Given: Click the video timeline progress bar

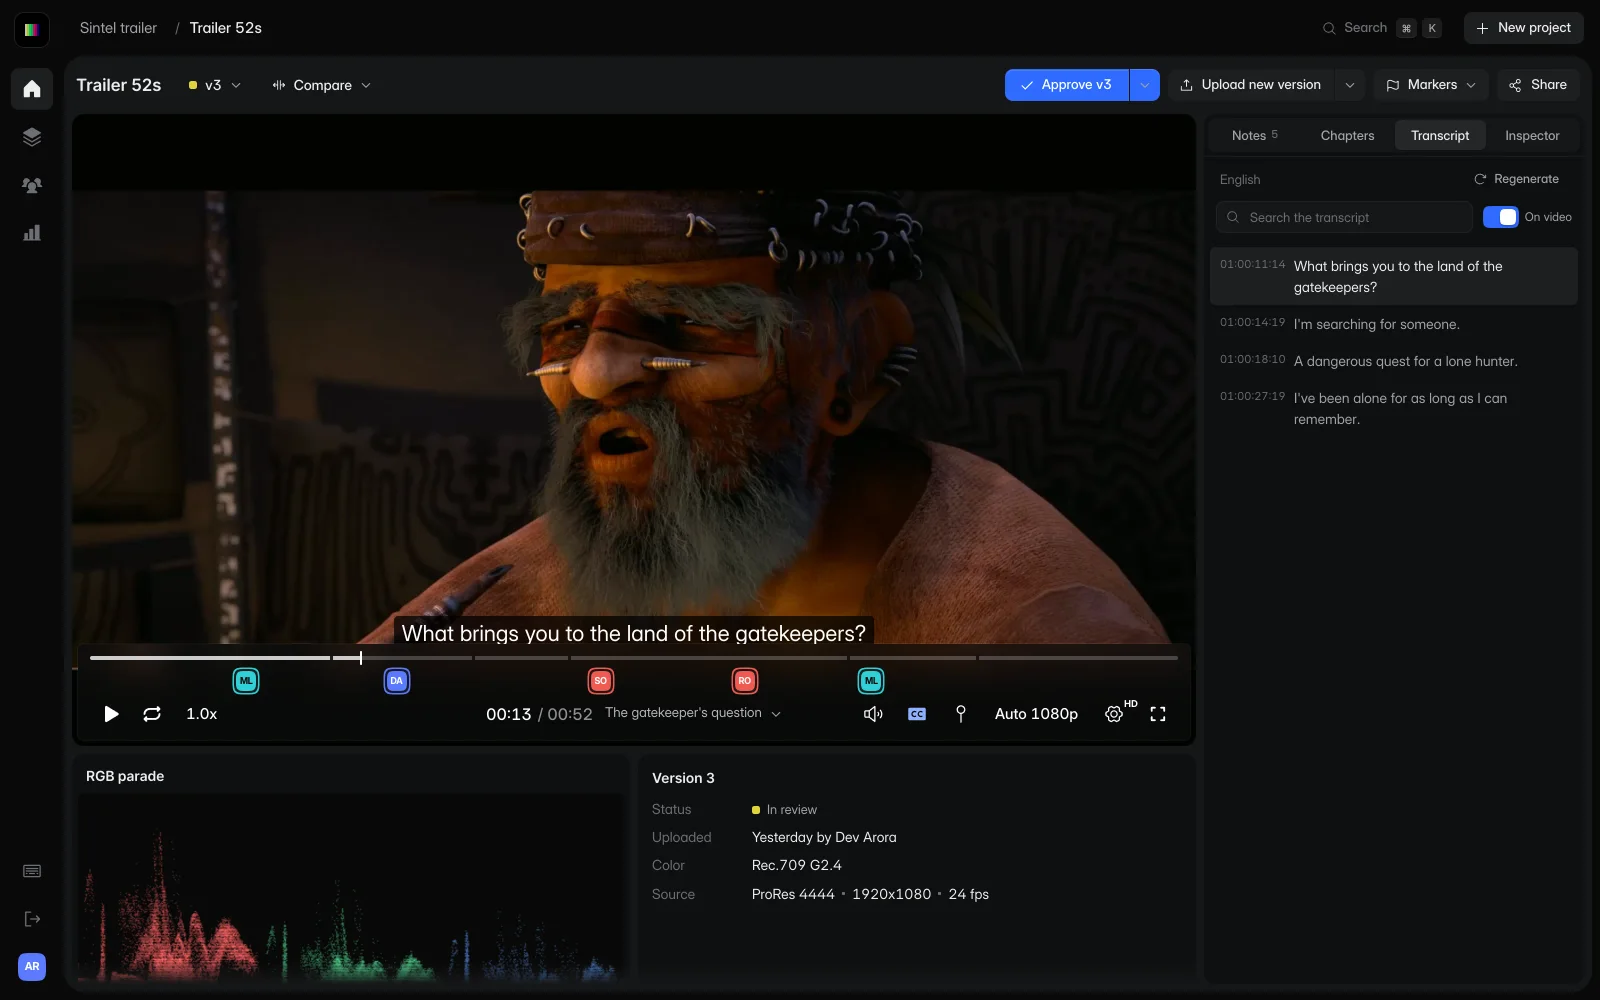Looking at the screenshot, I should (x=634, y=658).
